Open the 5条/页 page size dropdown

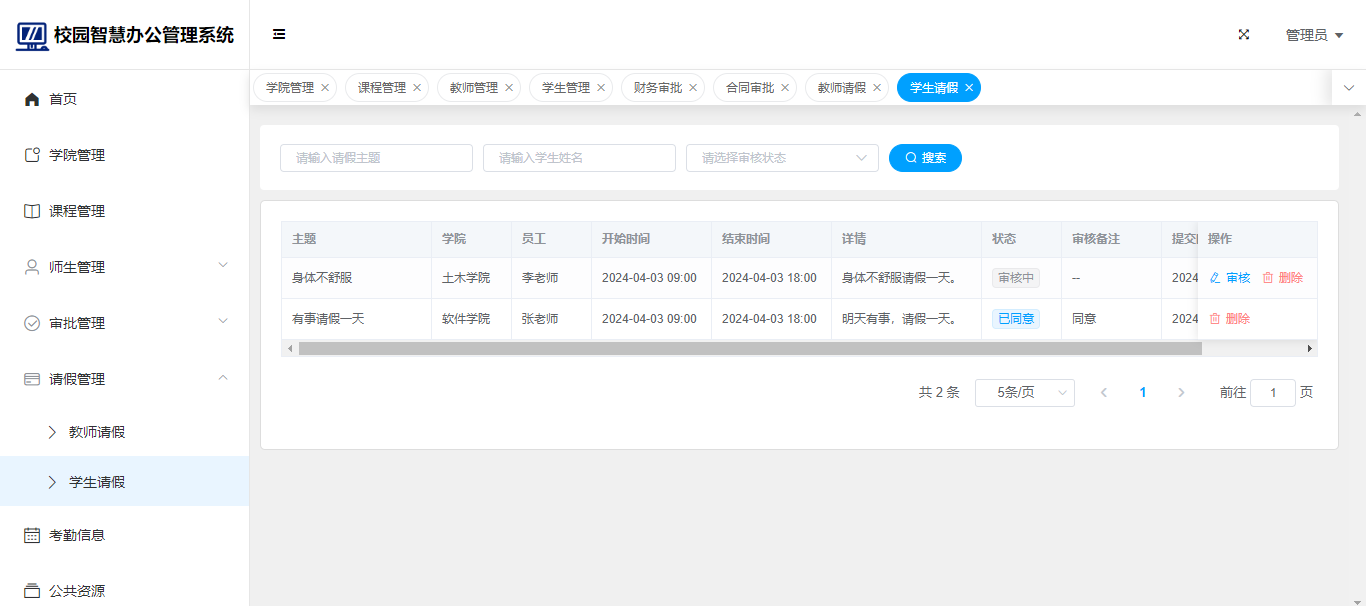coord(1024,393)
